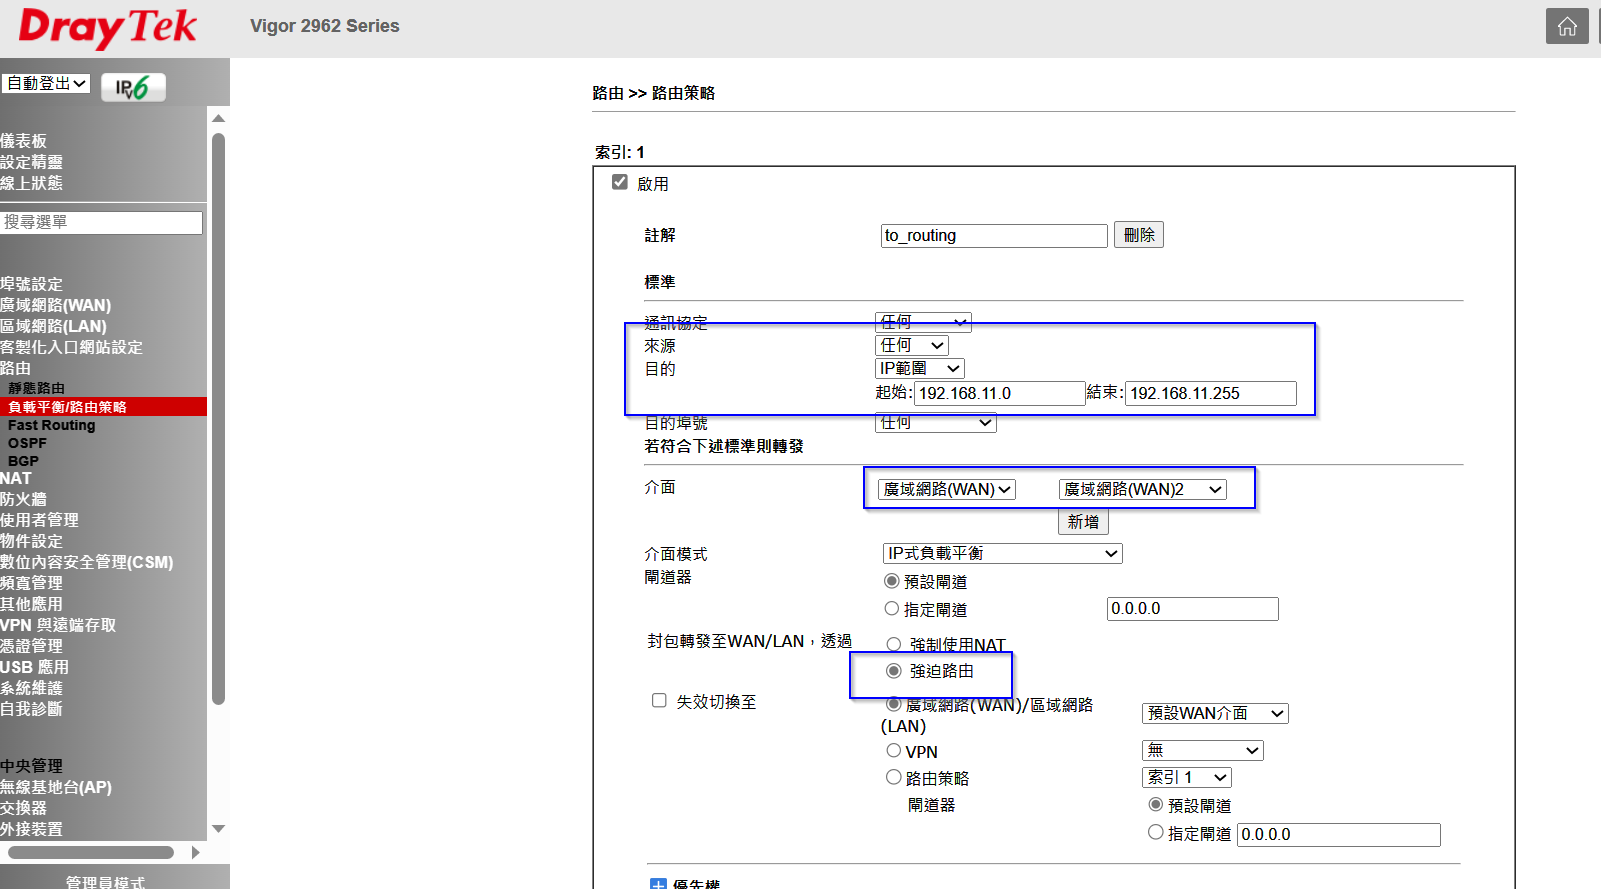Choose 指定閘道 under 閘道器
1601x889 pixels.
point(892,609)
